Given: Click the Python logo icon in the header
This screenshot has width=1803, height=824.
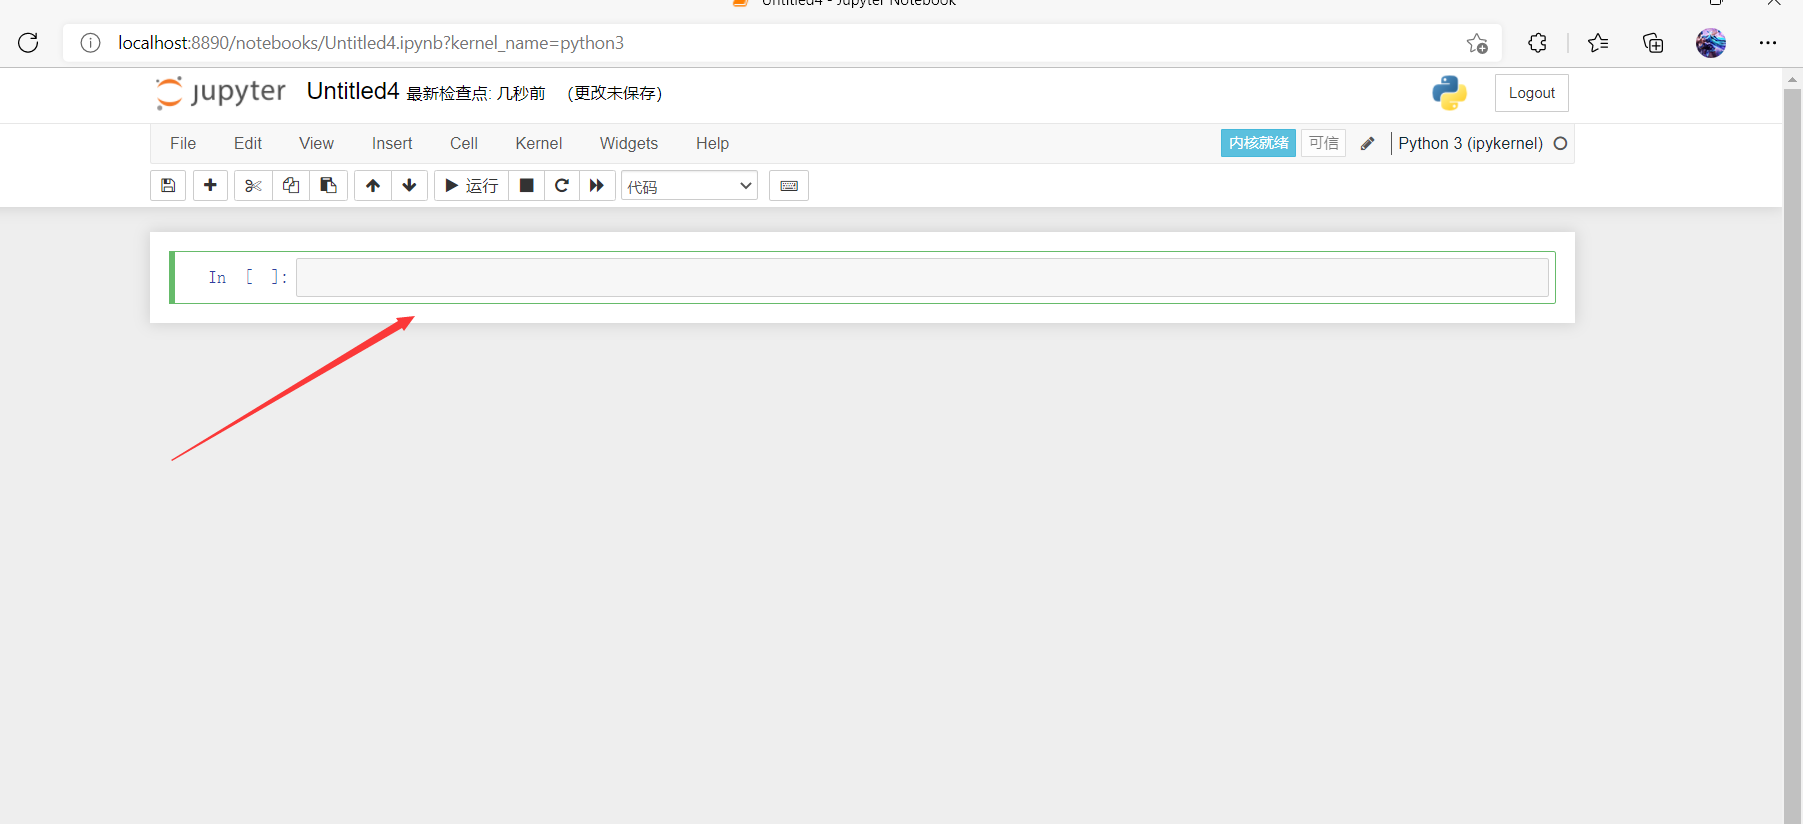Looking at the screenshot, I should (1449, 93).
